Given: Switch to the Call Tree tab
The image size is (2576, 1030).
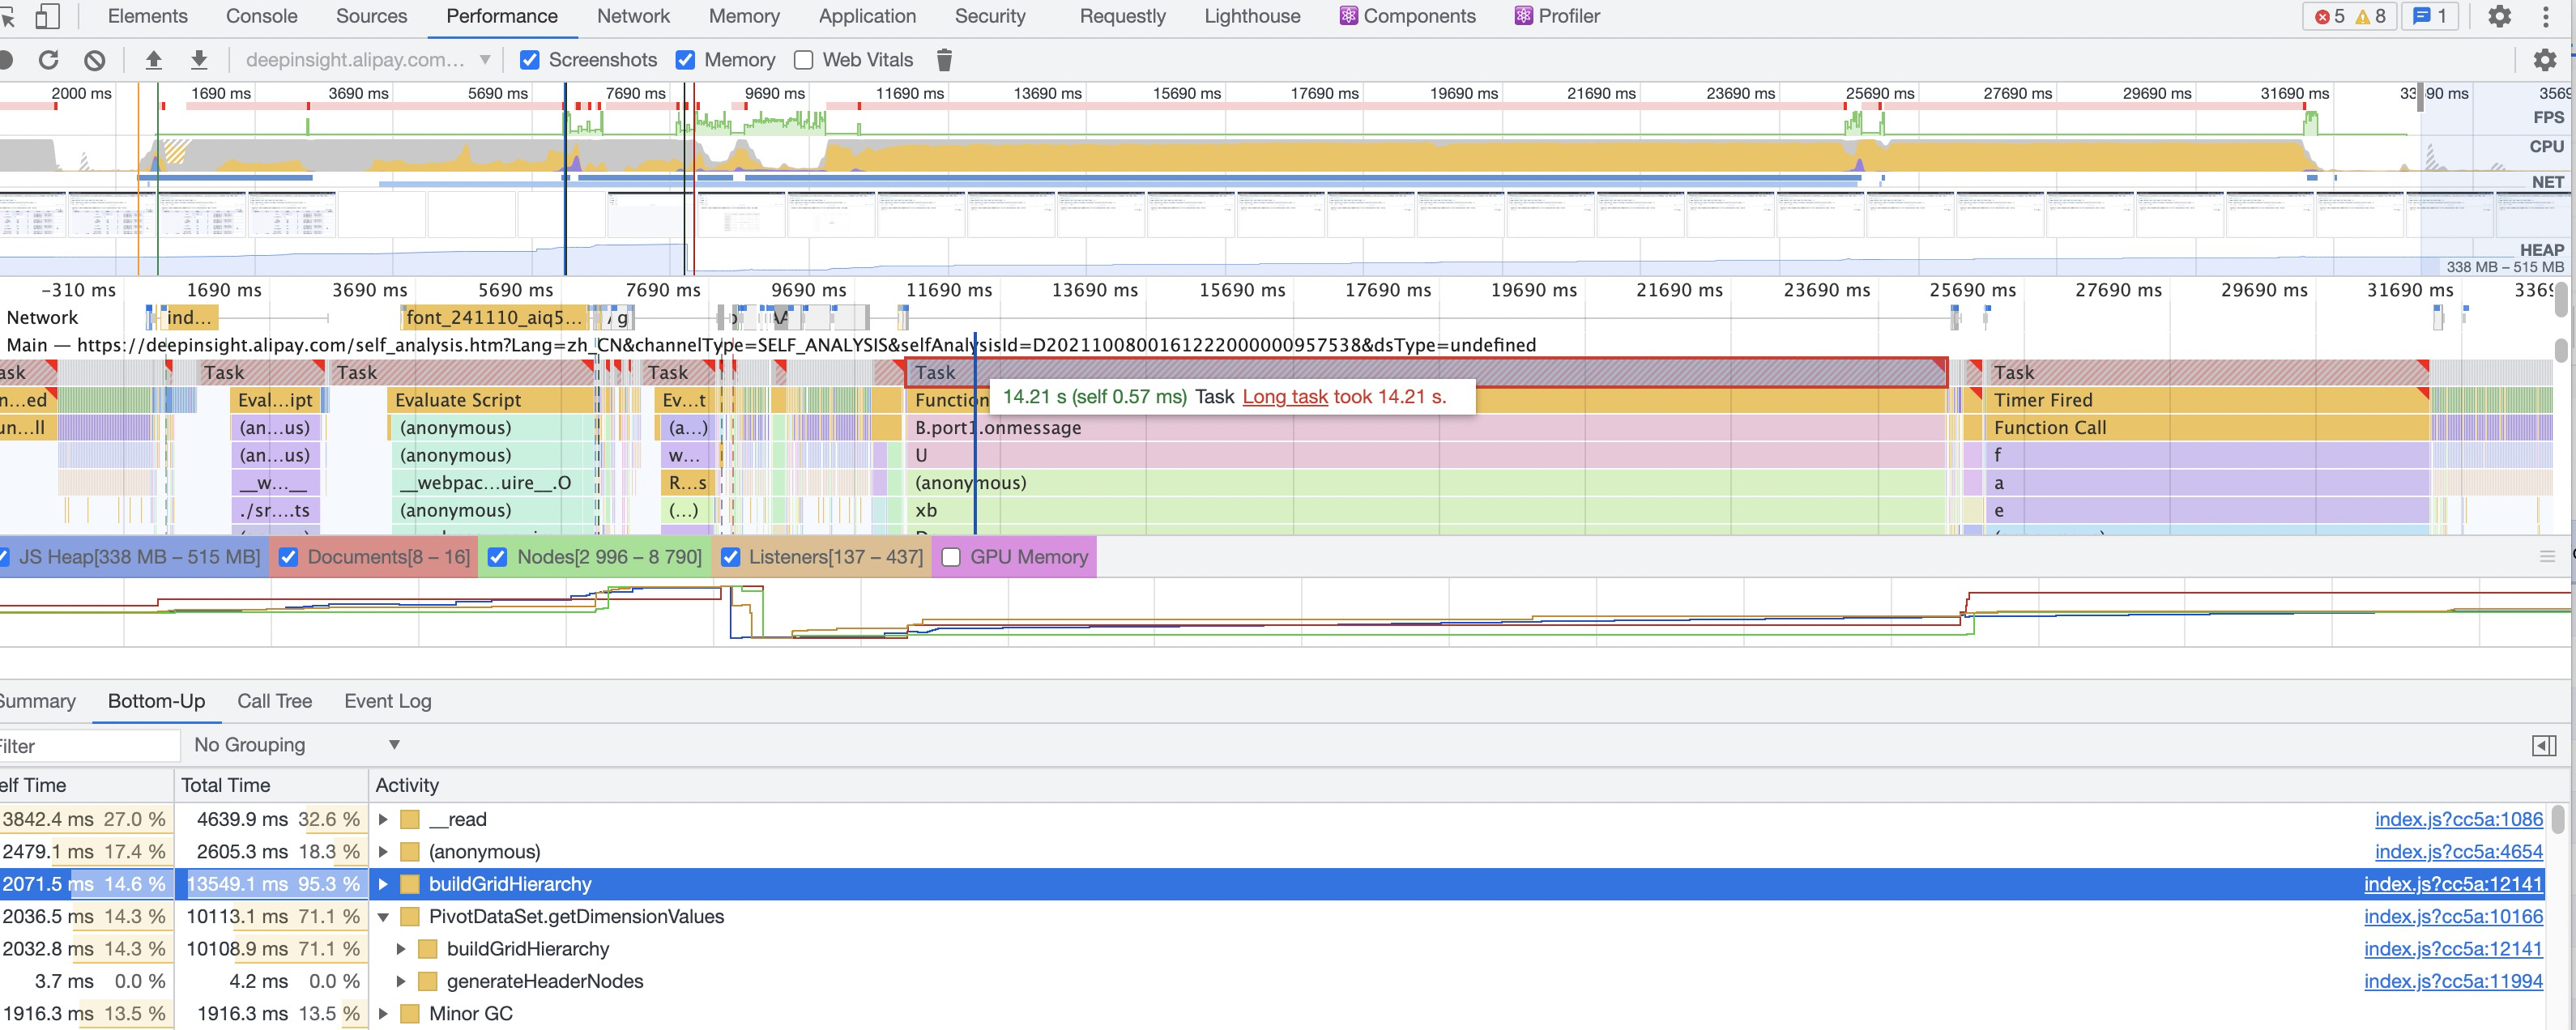Looking at the screenshot, I should tap(274, 701).
